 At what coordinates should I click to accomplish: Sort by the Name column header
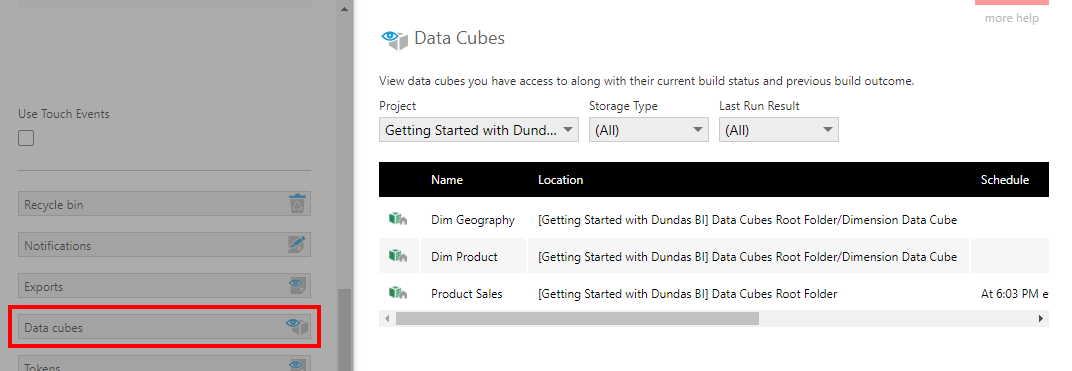point(446,180)
